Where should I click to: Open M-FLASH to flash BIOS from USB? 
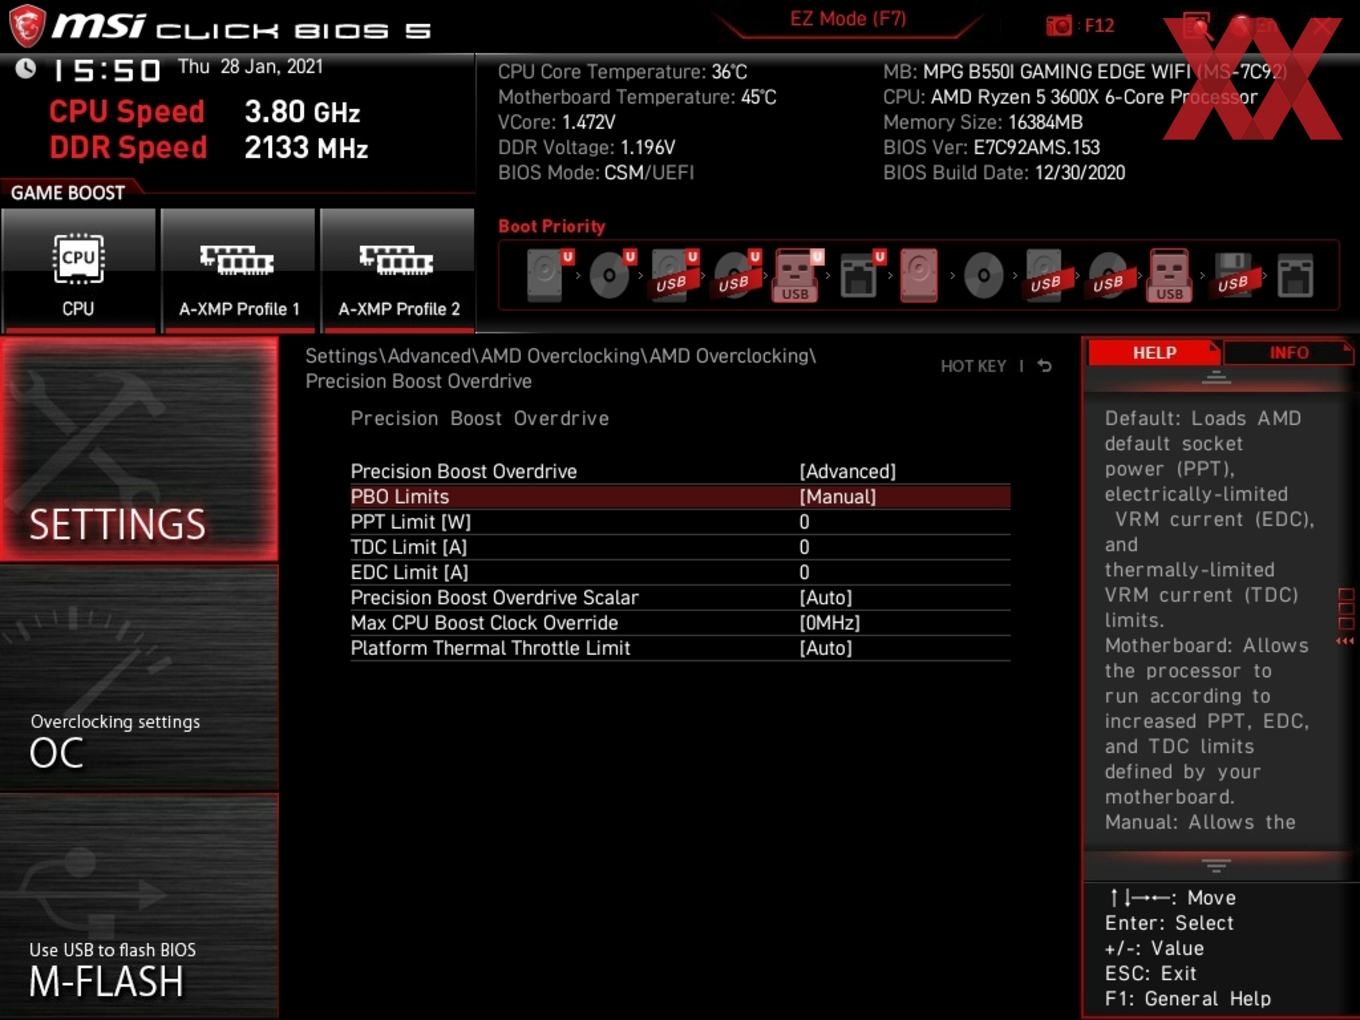click(139, 907)
